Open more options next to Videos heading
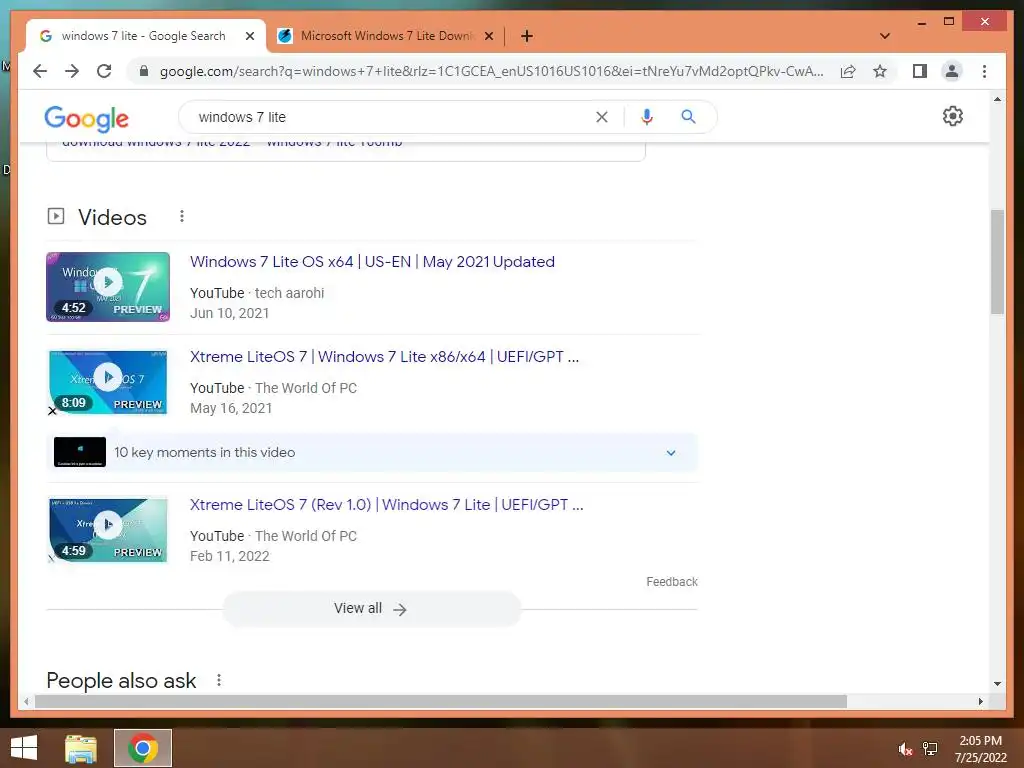 point(182,216)
